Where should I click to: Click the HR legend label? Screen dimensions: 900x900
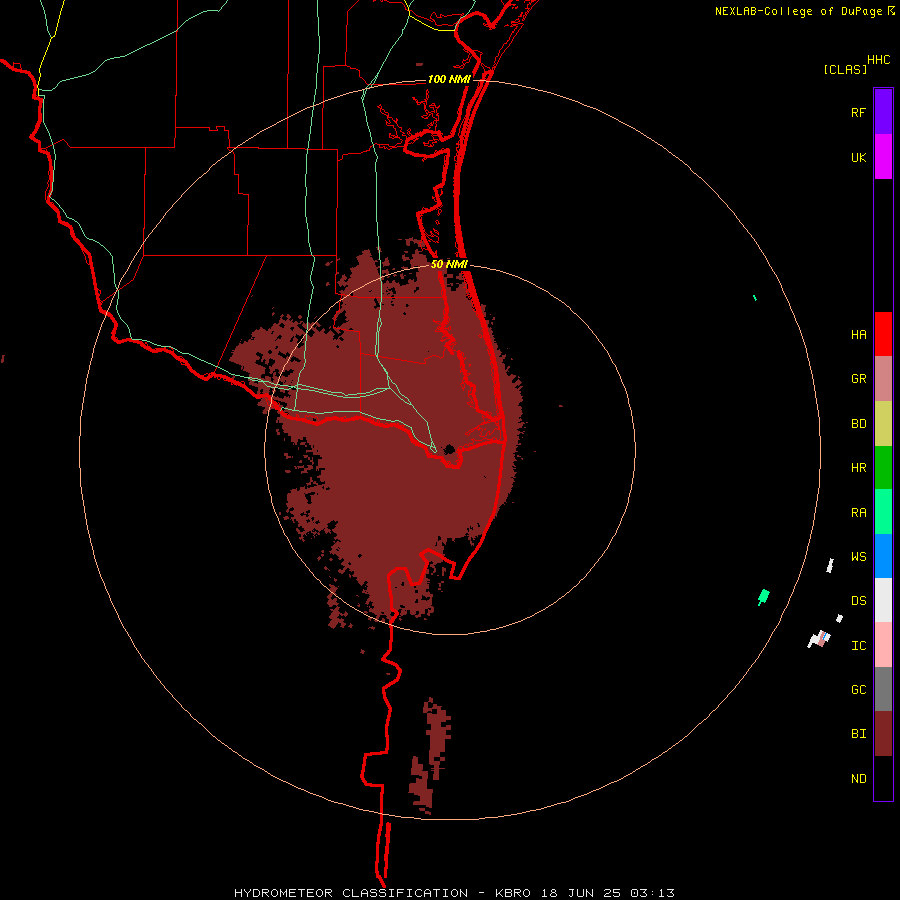[x=858, y=468]
